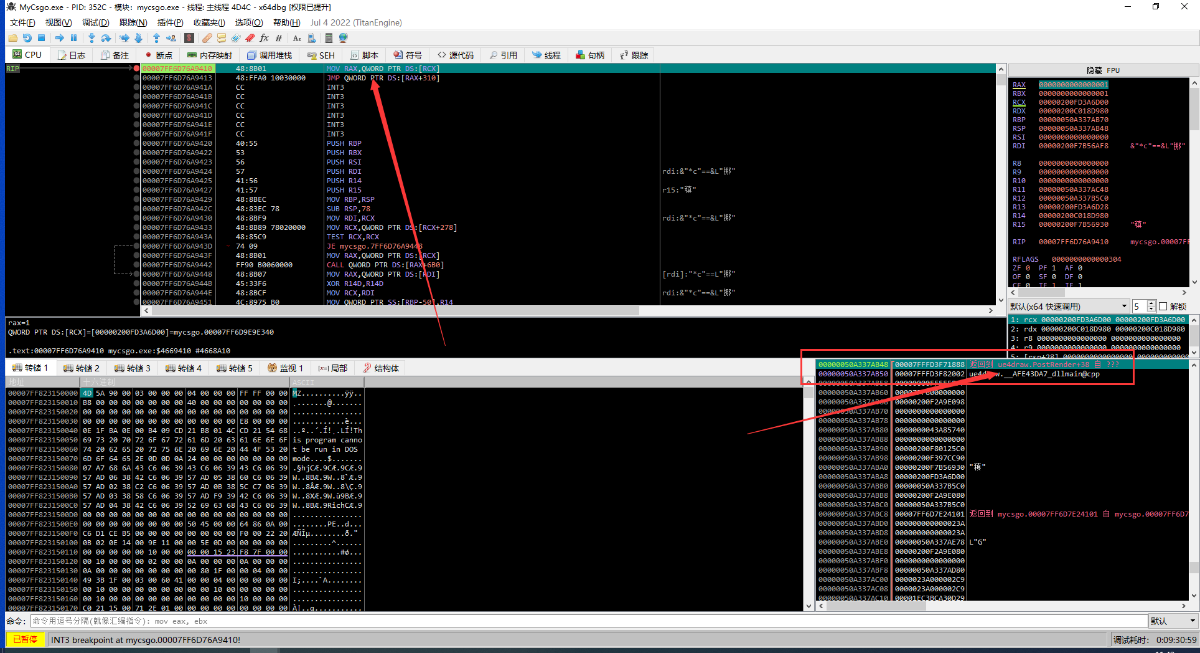Pause execution with the pause icon

(x=74, y=37)
